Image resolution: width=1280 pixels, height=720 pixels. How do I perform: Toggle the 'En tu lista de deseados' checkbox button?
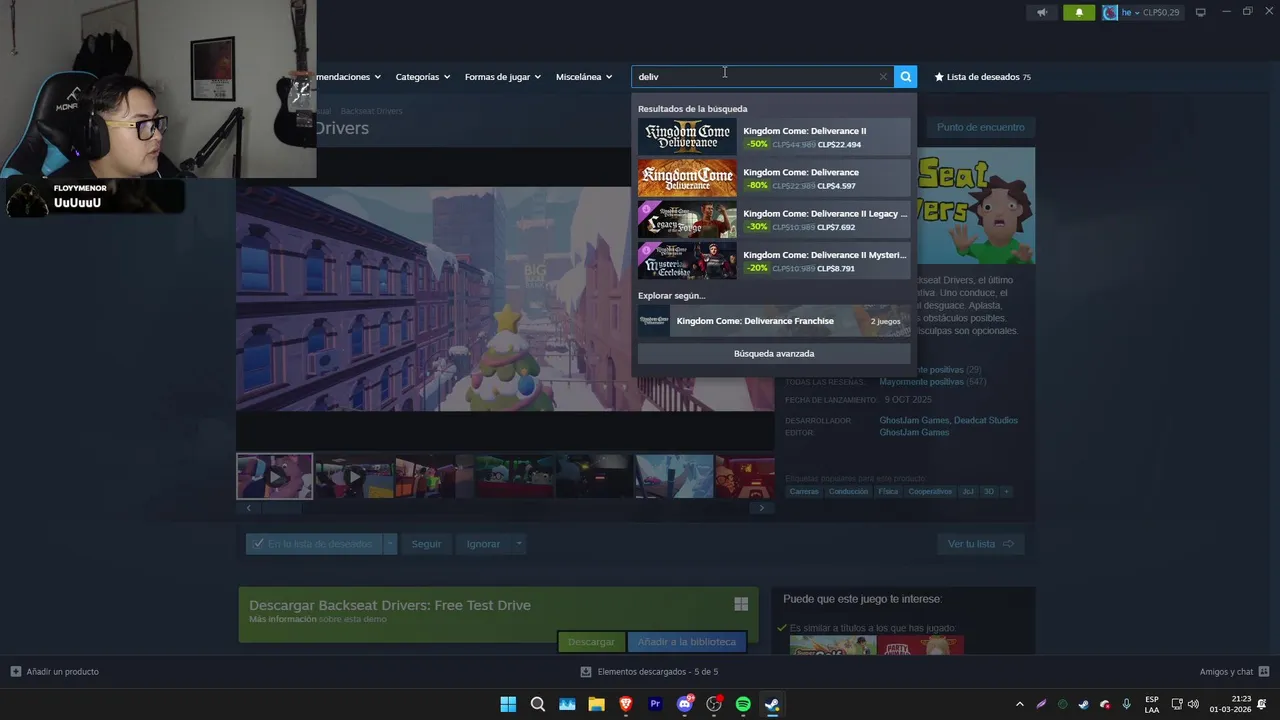tap(314, 544)
